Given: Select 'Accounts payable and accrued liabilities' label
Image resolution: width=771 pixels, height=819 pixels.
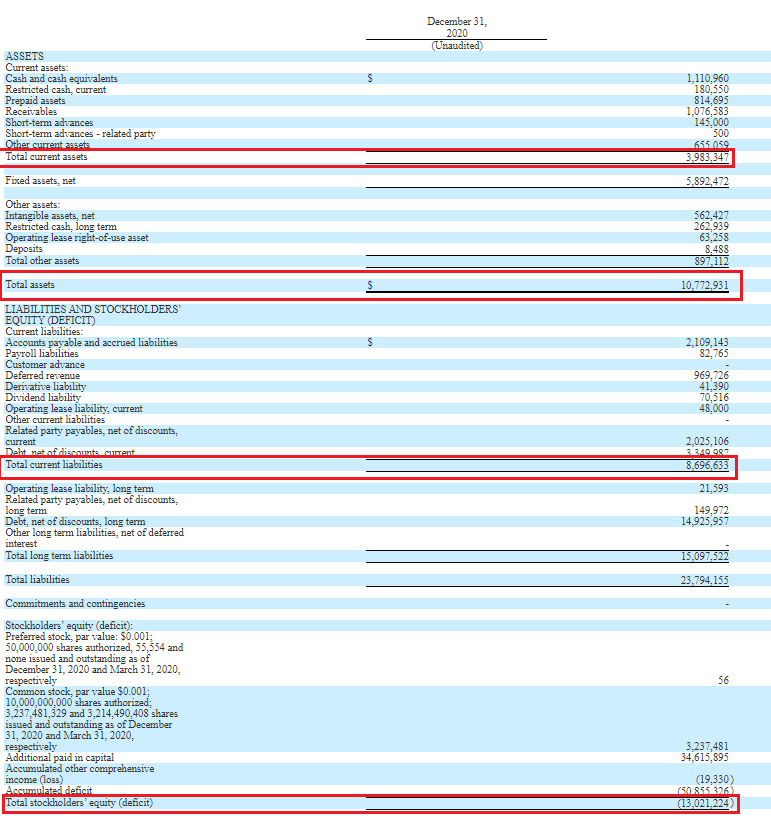Looking at the screenshot, I should coord(91,343).
